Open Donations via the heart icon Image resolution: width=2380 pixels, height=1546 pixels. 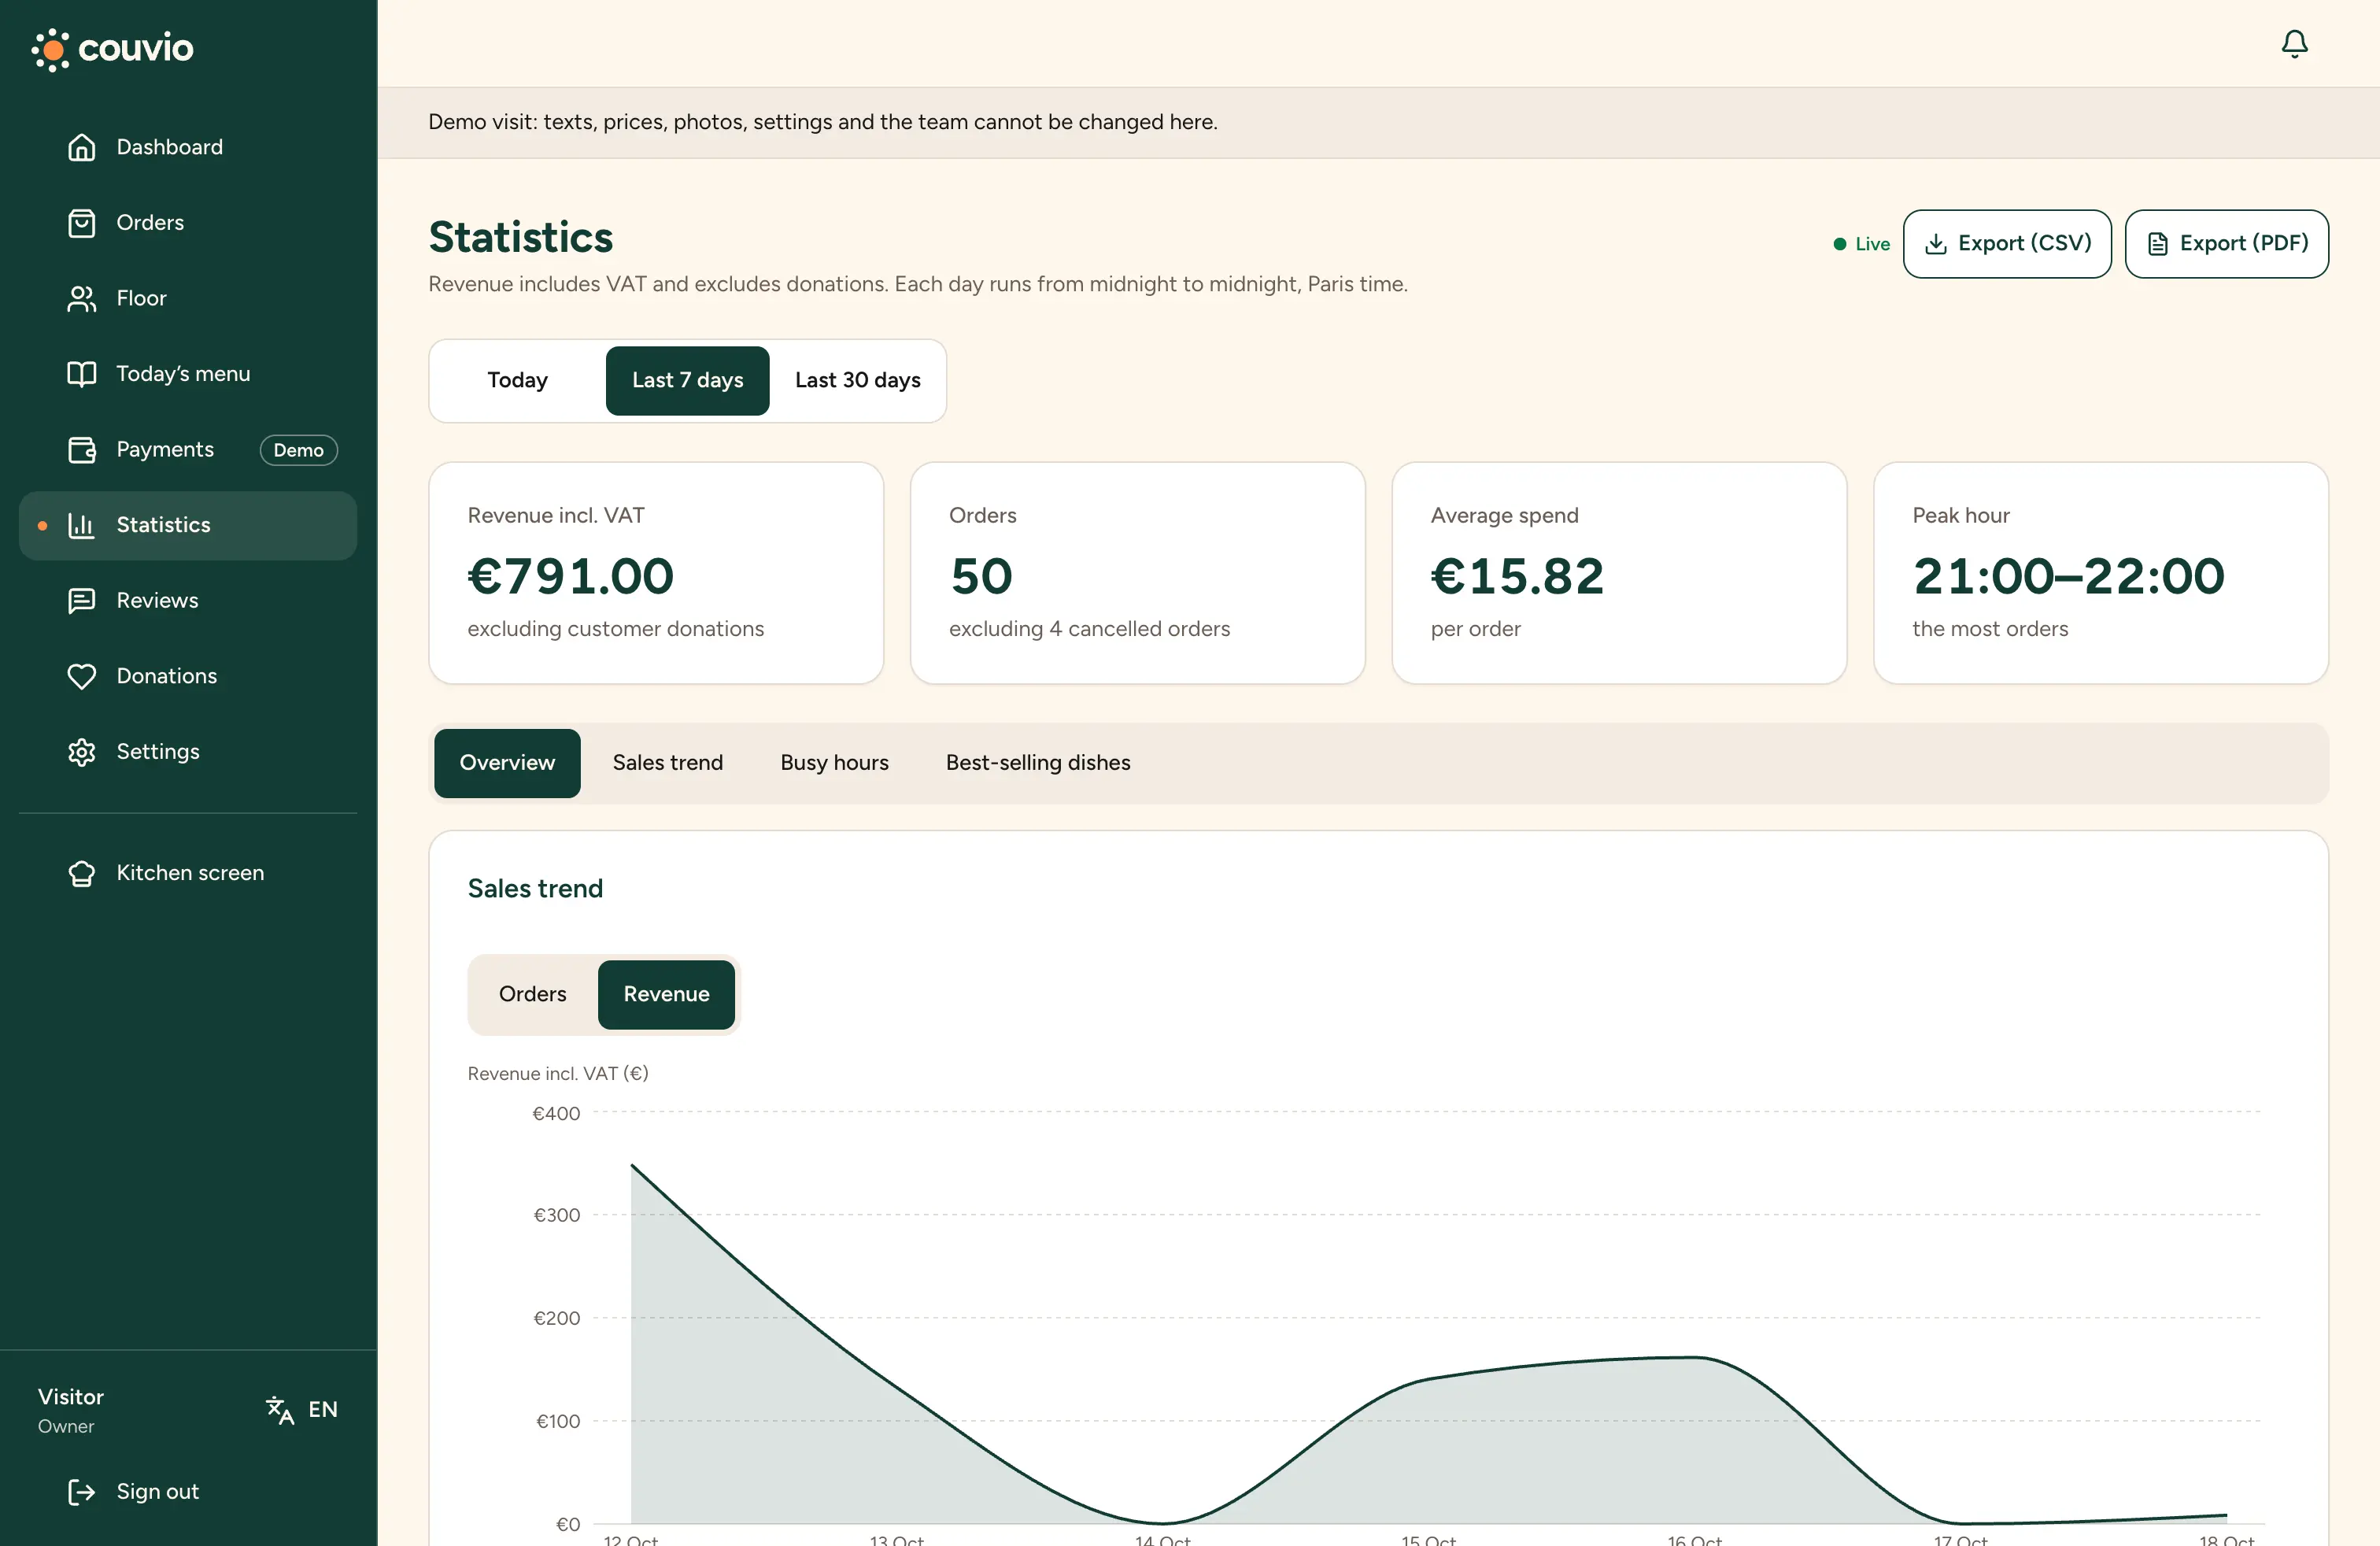81,676
